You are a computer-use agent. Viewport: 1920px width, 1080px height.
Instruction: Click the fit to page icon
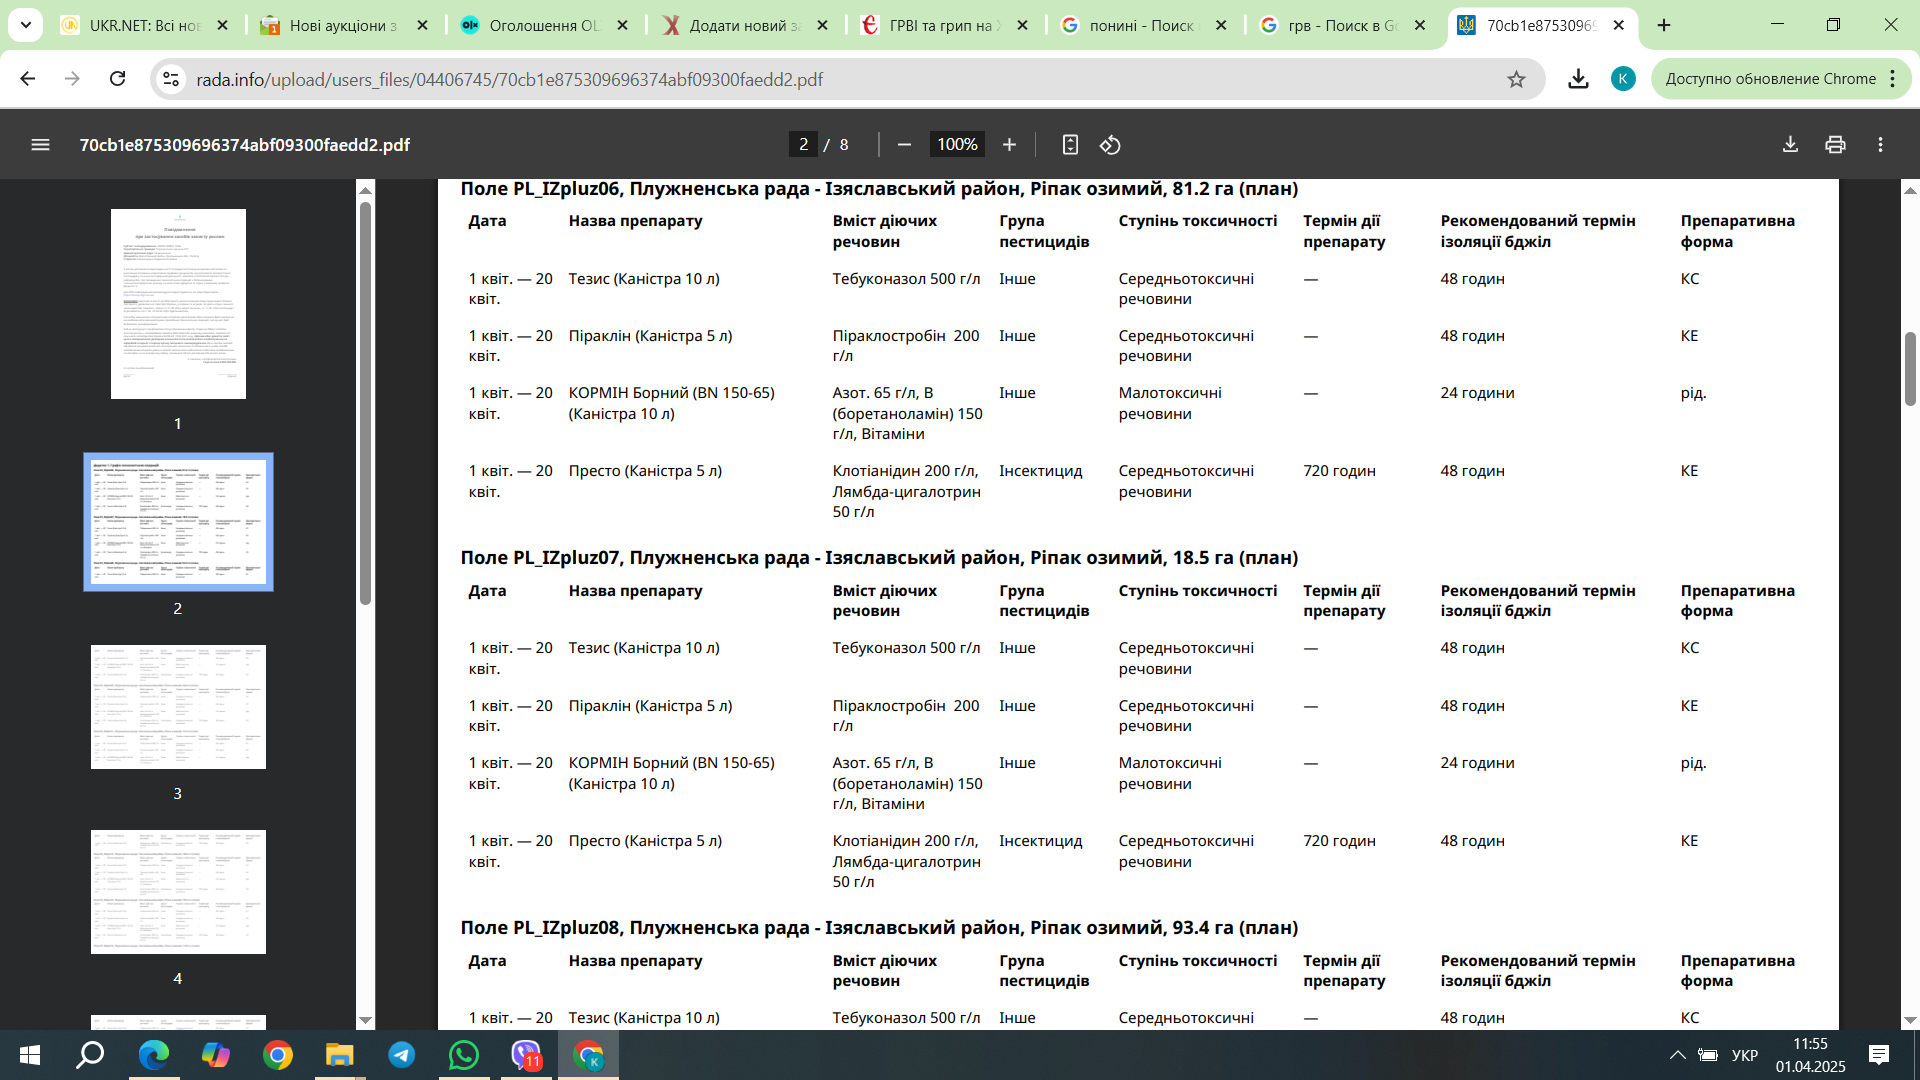pos(1070,145)
